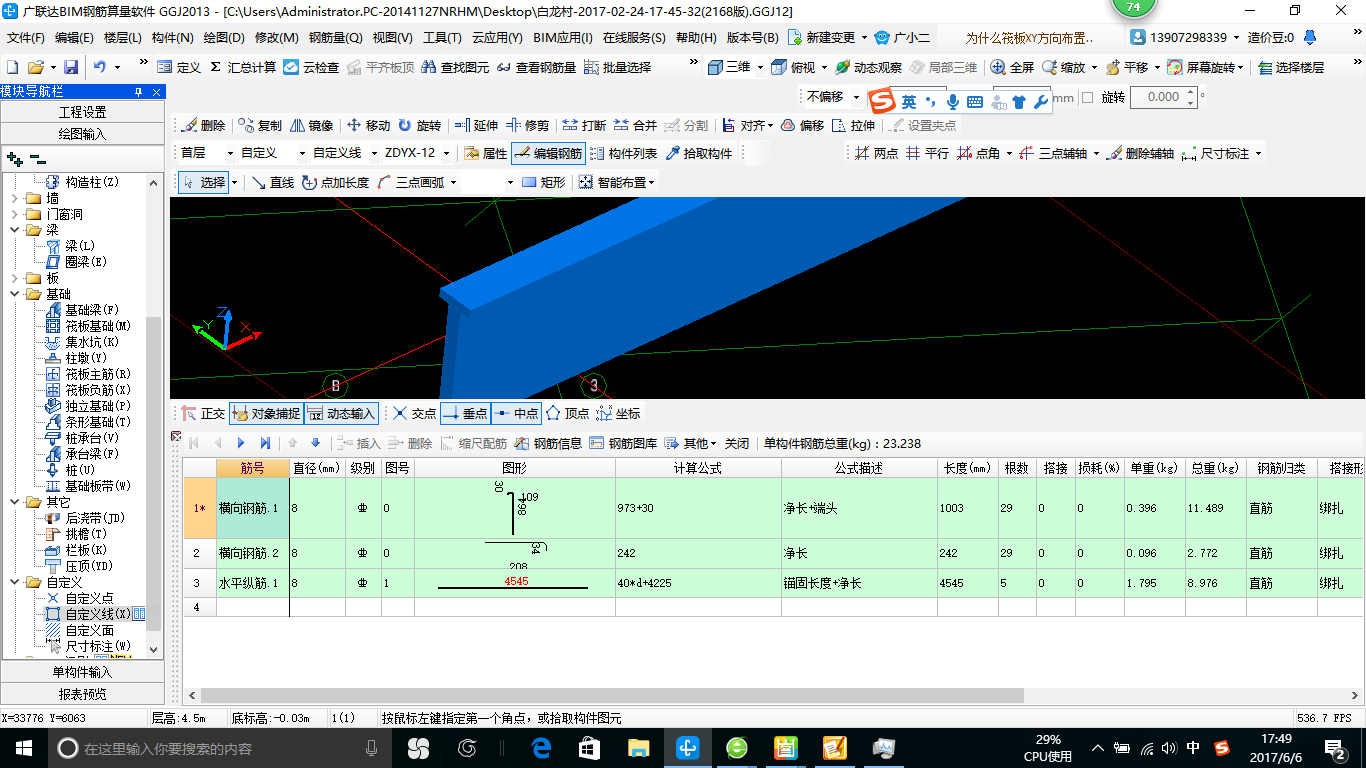Open the 属性 properties panel
This screenshot has width=1366, height=768.
pos(485,153)
